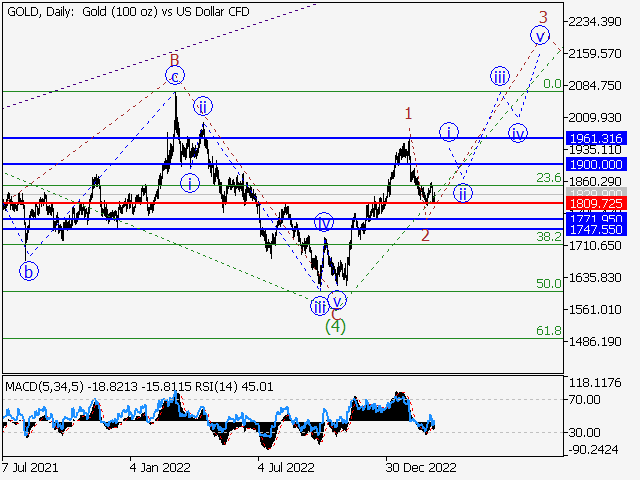Select the green (4) wave label
640x480 pixels.
(336, 326)
